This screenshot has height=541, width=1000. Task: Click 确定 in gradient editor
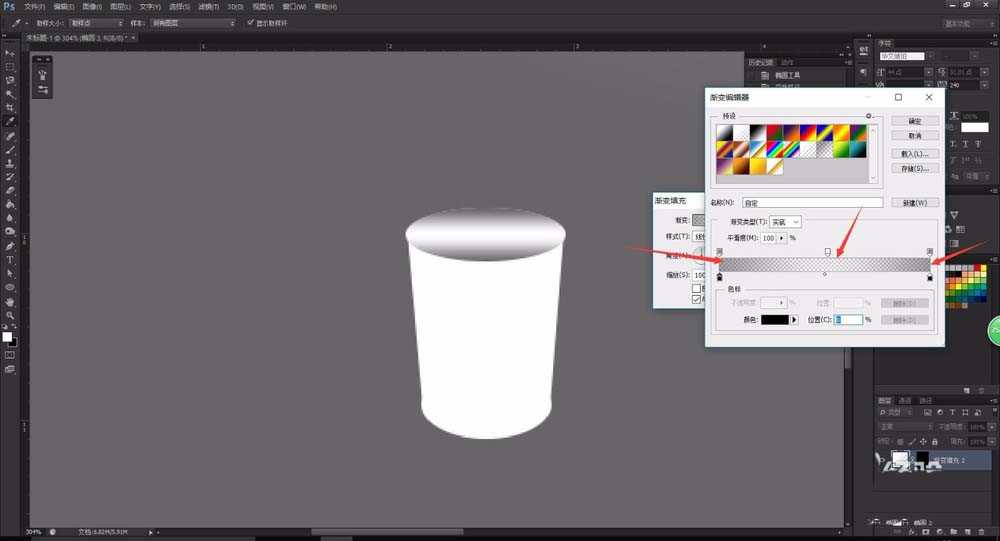pyautogui.click(x=915, y=120)
